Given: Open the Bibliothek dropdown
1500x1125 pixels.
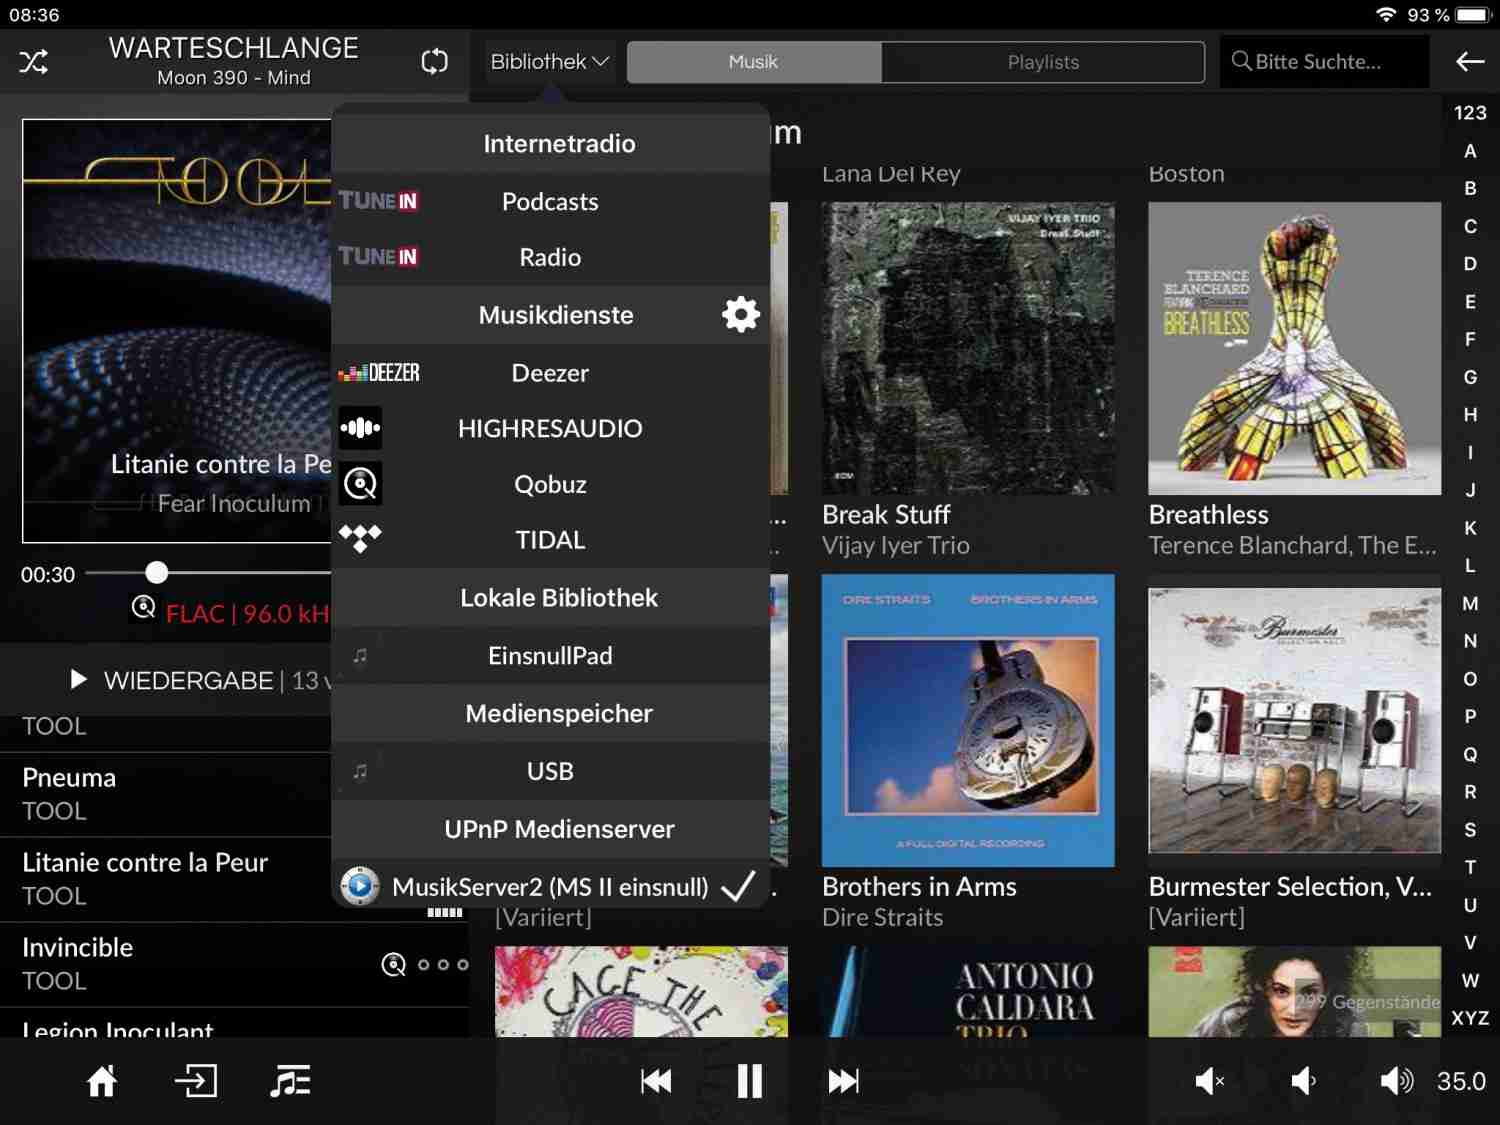Looking at the screenshot, I should coord(549,62).
